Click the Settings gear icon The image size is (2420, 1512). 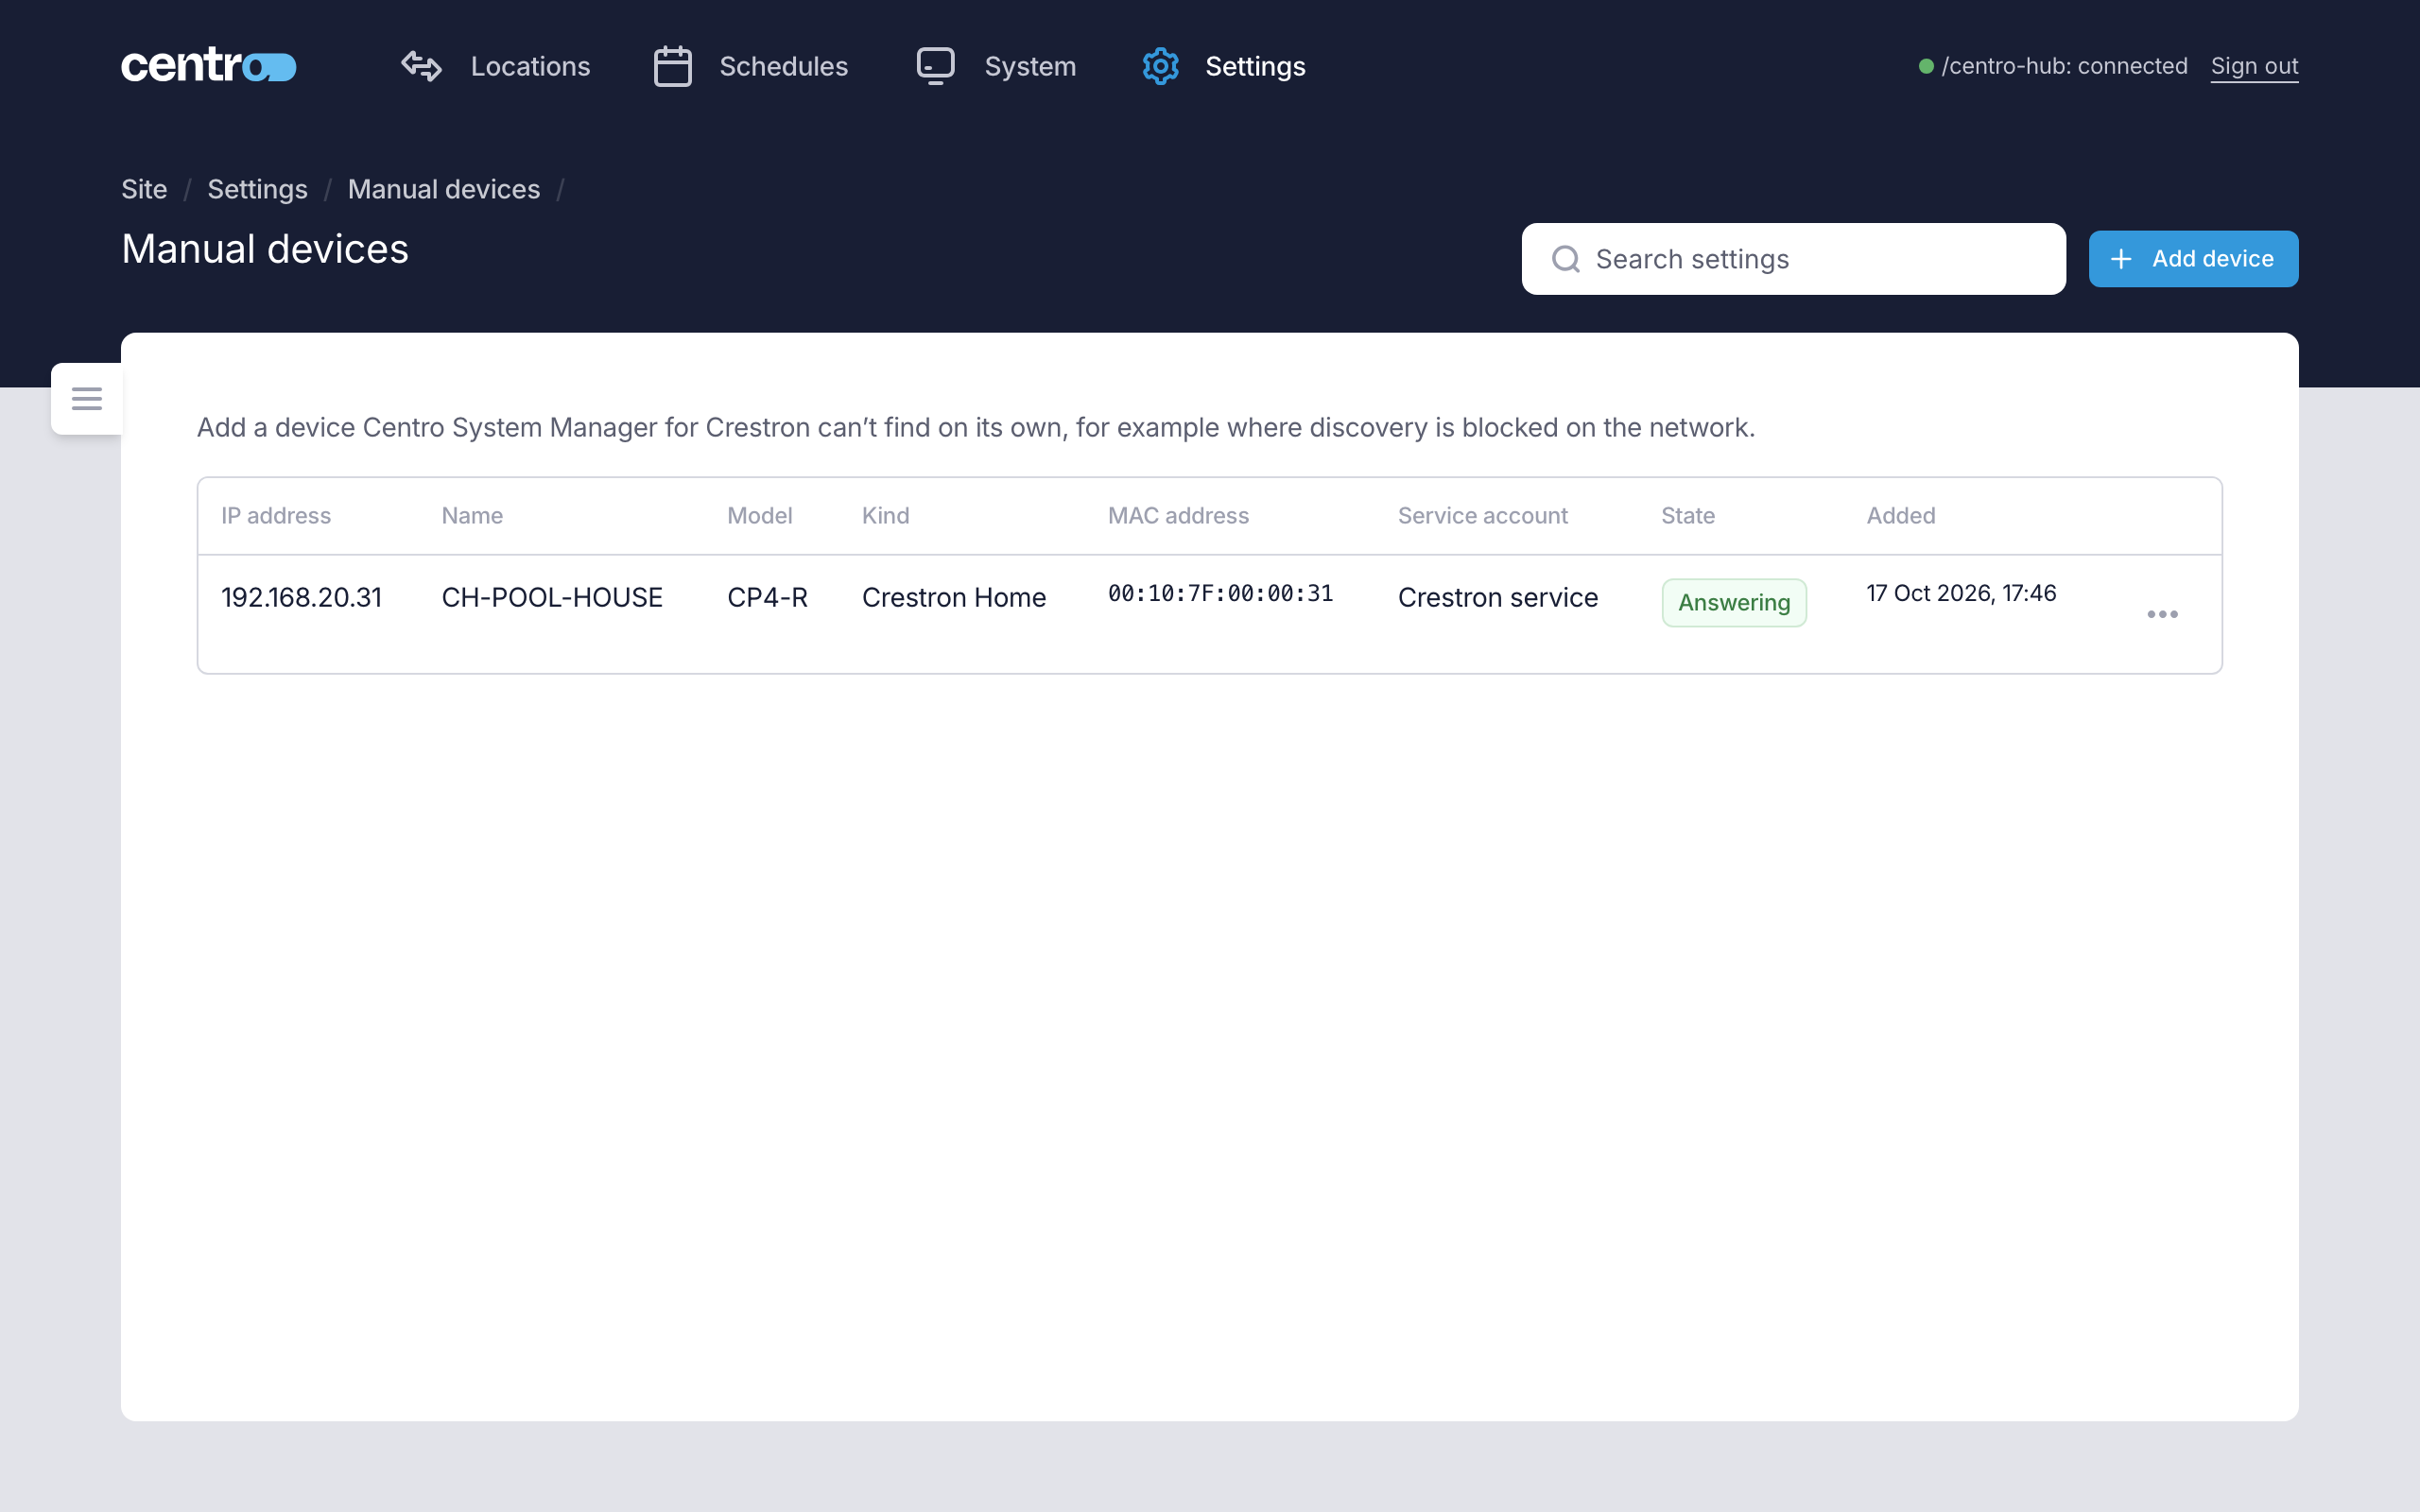(1160, 66)
